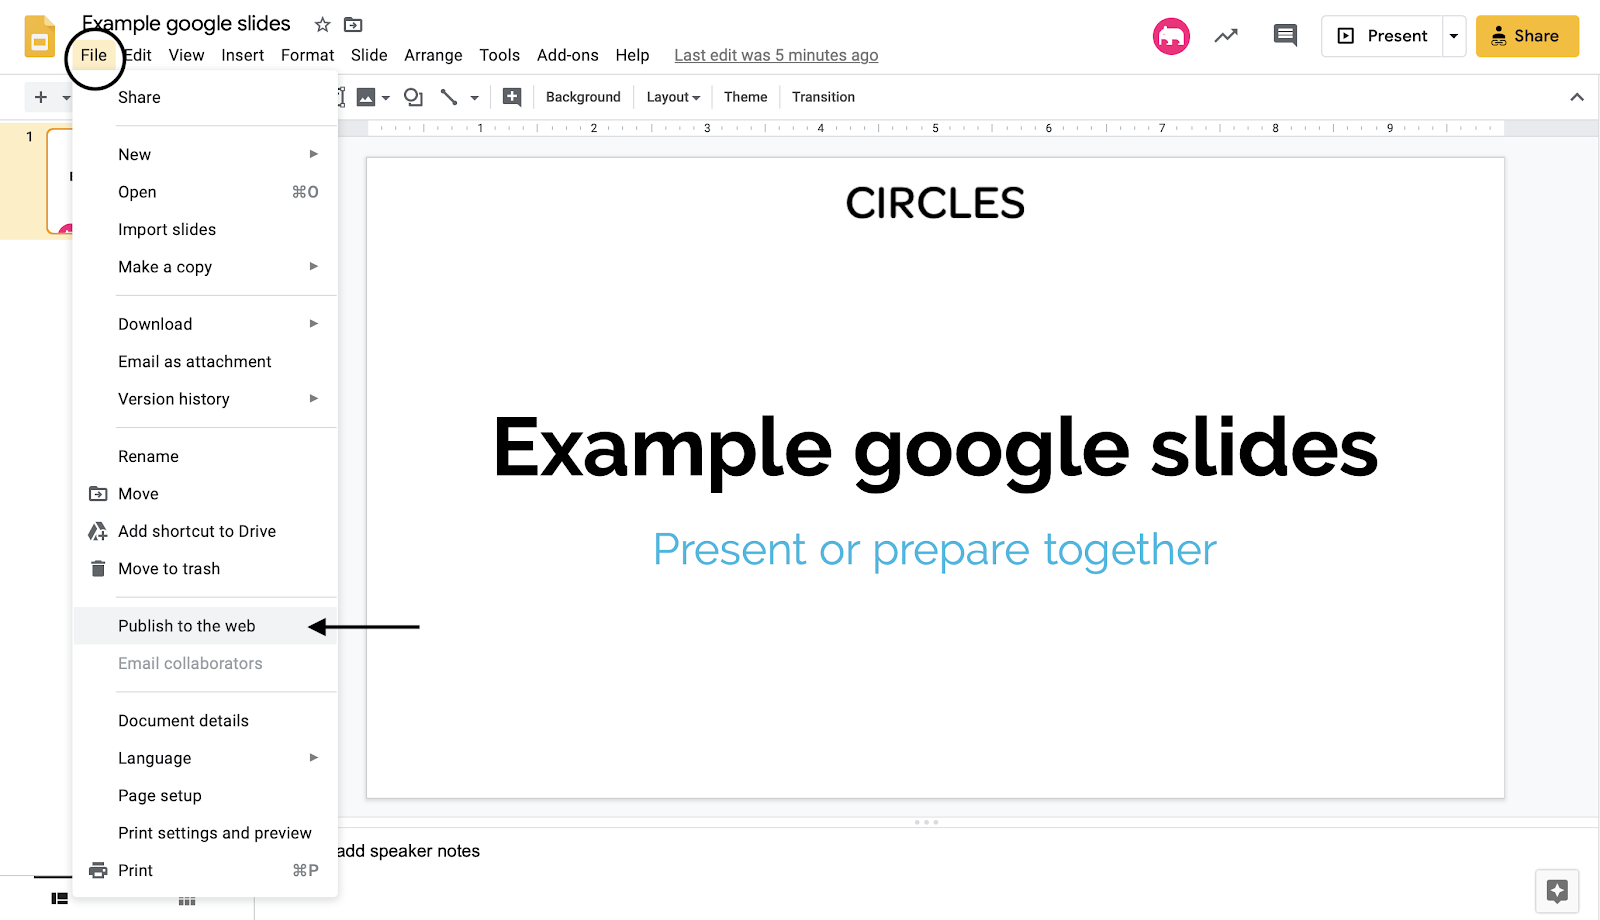Open the File menu
This screenshot has height=920, width=1600.
[x=94, y=55]
